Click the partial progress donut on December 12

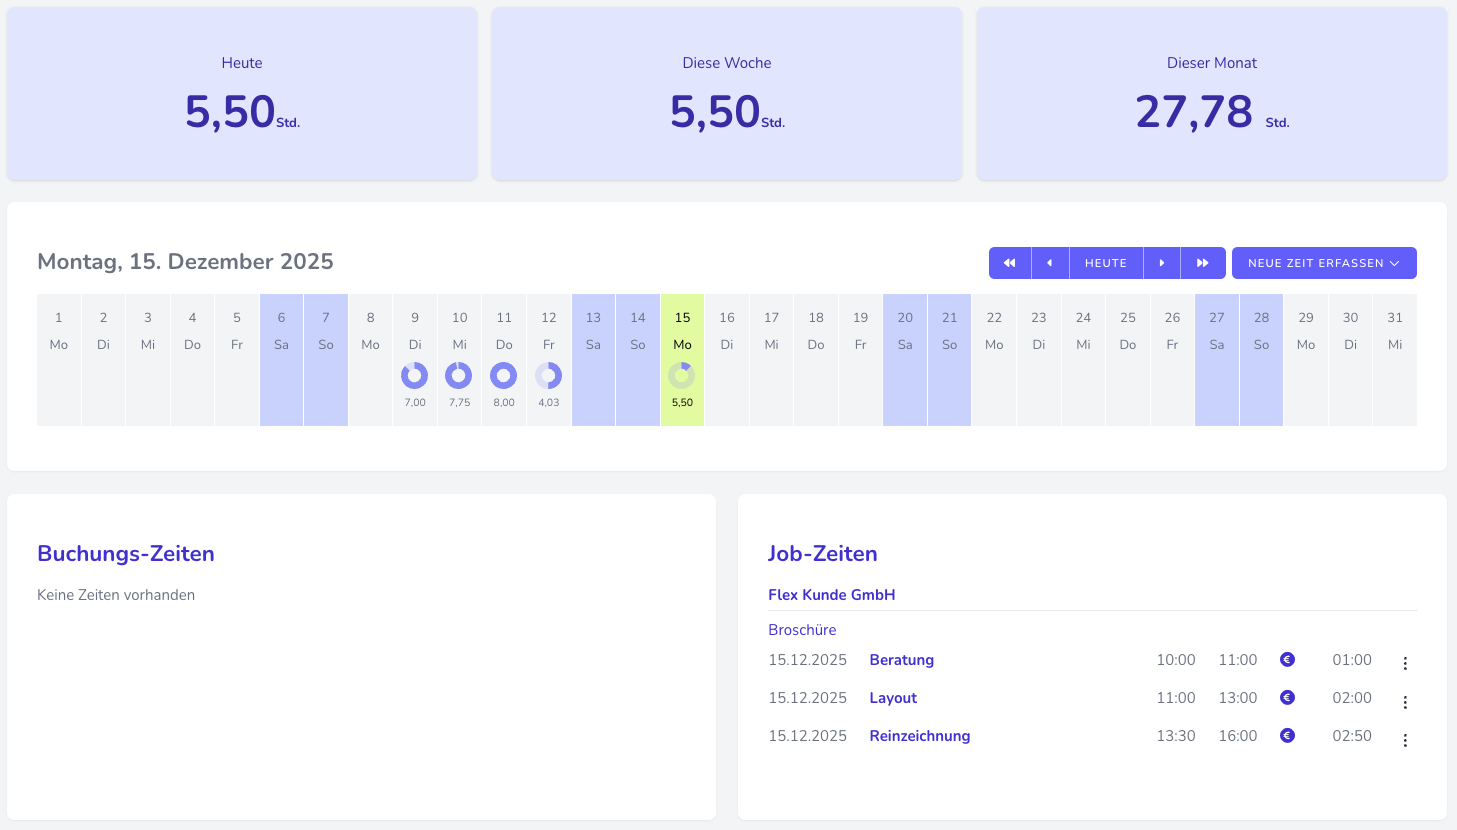coord(548,377)
